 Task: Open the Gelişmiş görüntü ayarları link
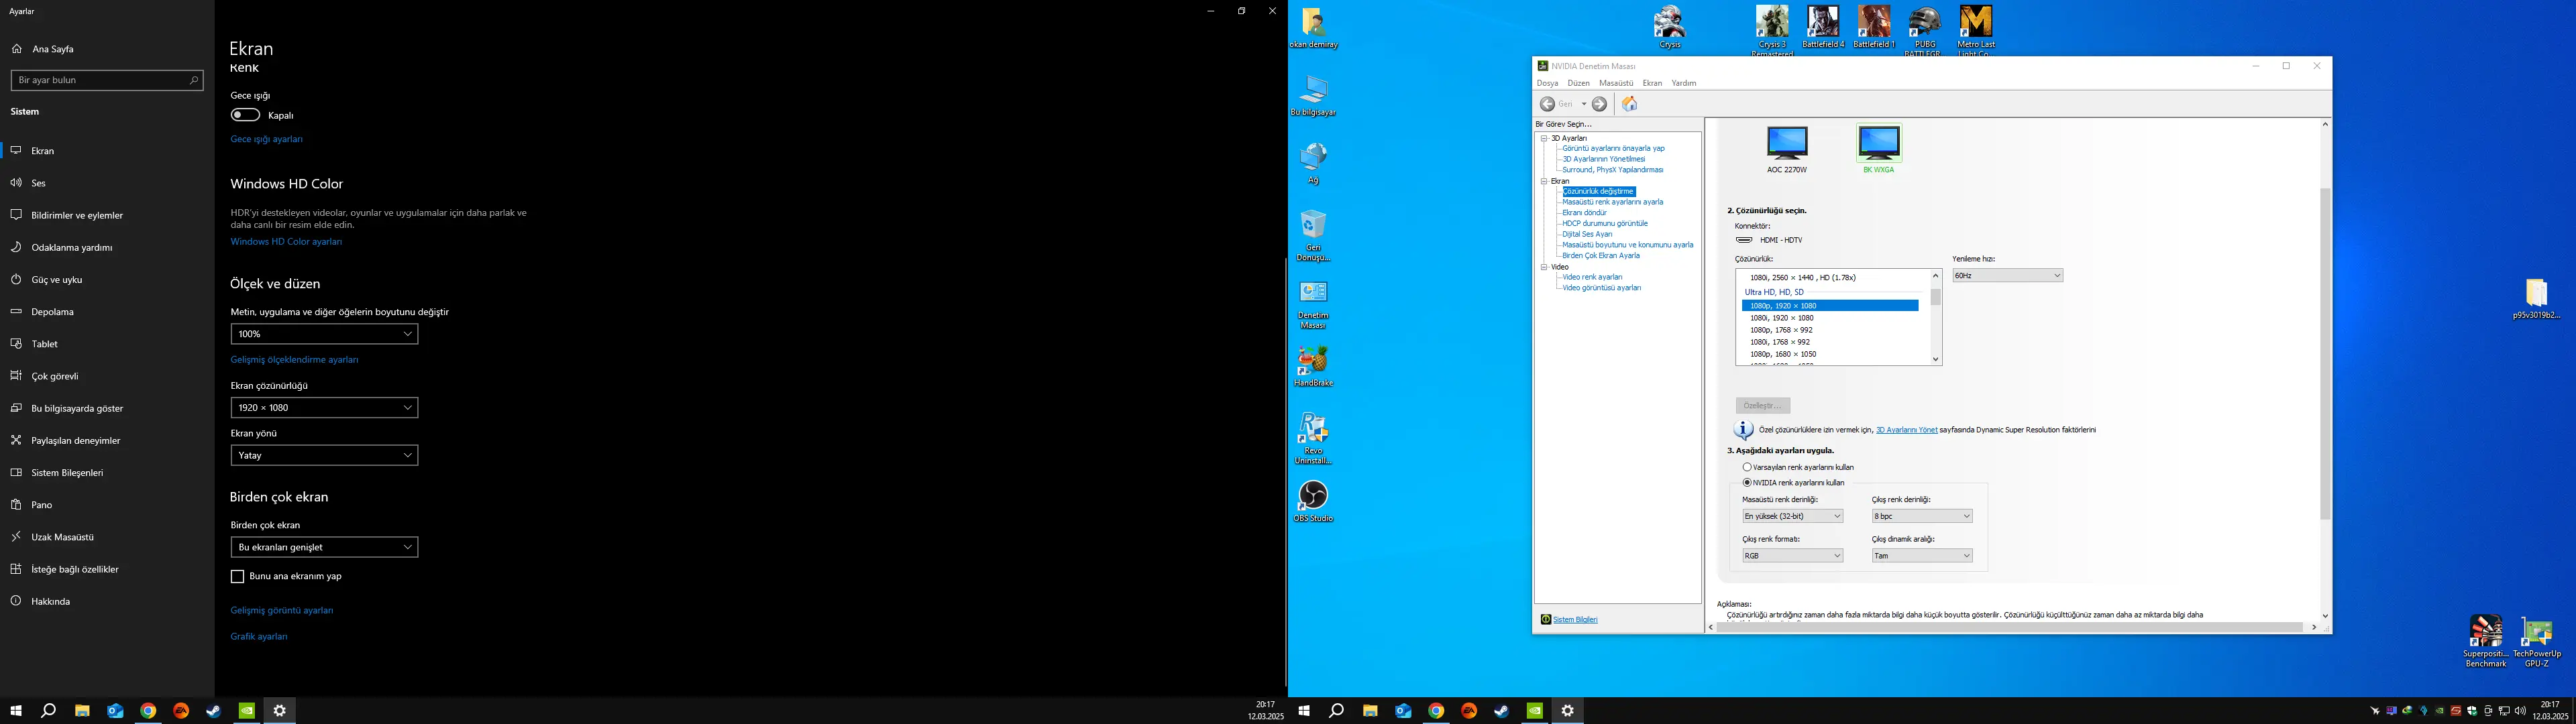(282, 610)
